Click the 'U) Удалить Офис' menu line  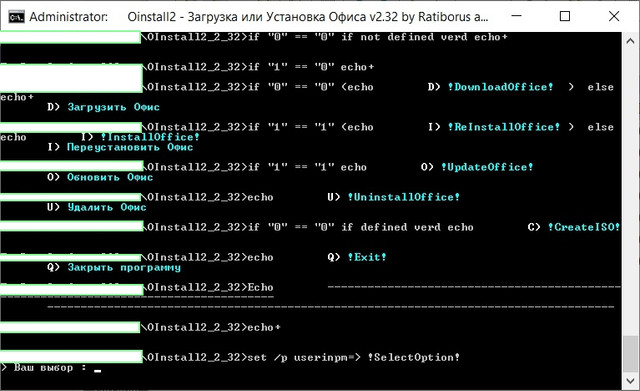[x=96, y=207]
